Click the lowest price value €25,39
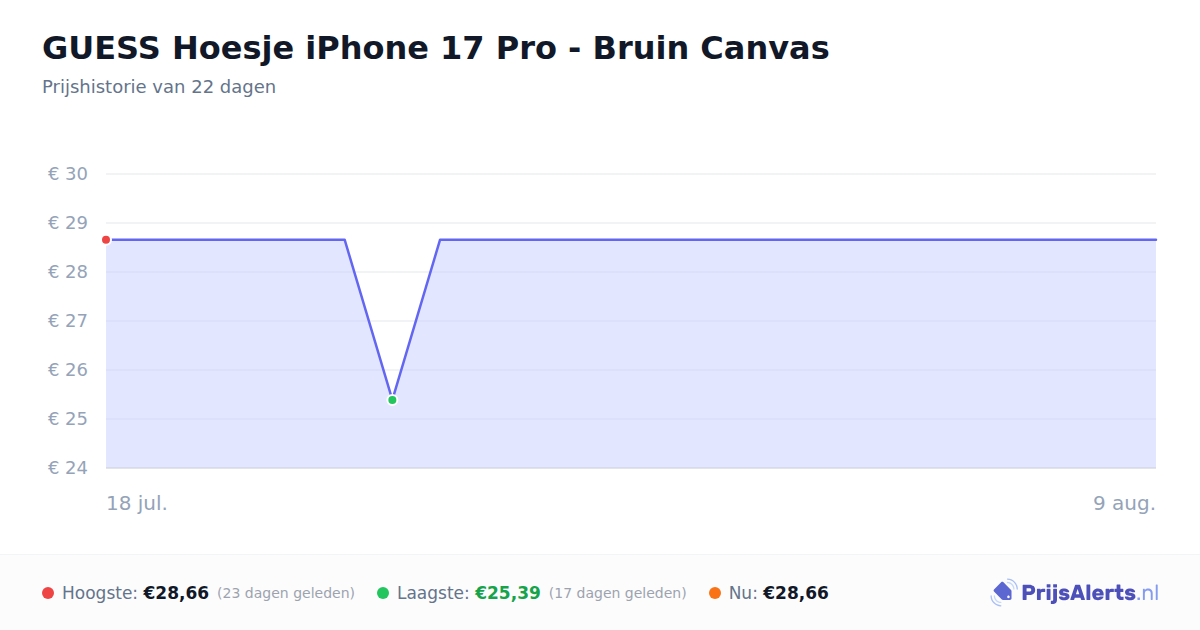Viewport: 1200px width, 630px height. pos(508,593)
